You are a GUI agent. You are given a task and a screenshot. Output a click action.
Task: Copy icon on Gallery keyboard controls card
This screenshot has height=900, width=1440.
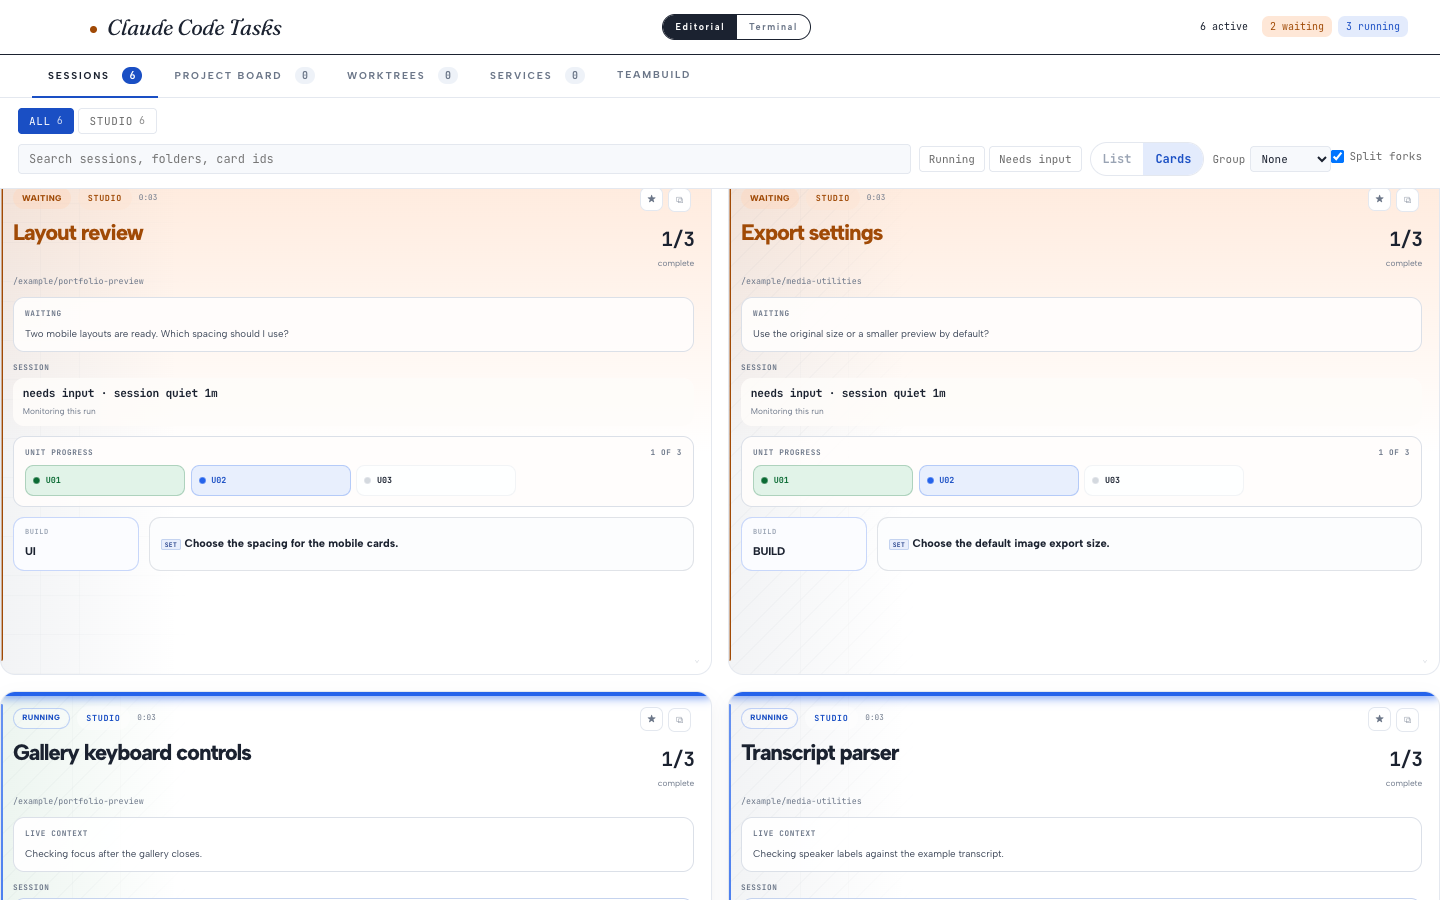pos(680,719)
